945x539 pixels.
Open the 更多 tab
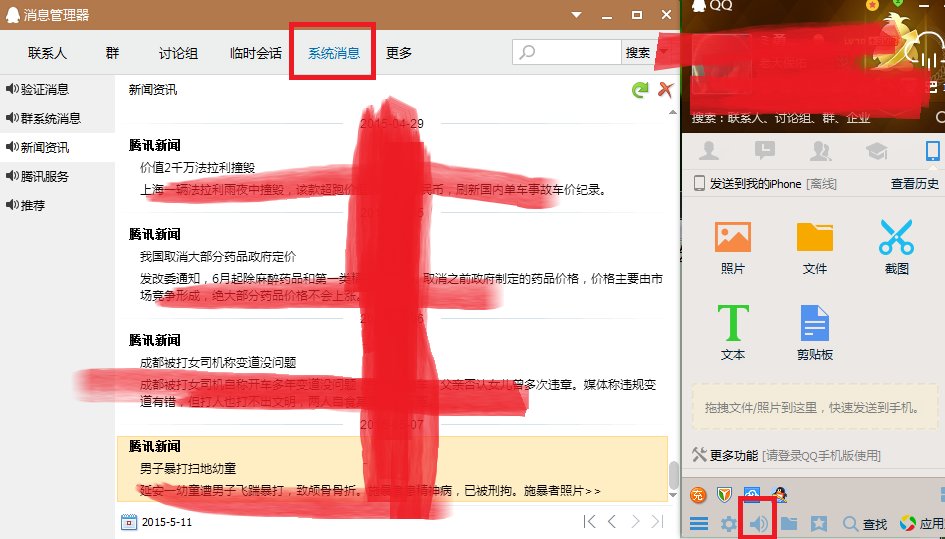point(399,53)
